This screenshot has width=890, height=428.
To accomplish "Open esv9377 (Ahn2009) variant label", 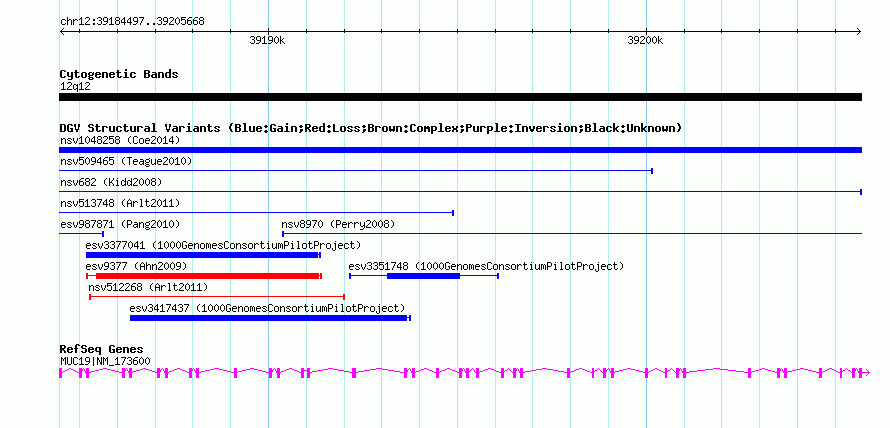I will [136, 266].
